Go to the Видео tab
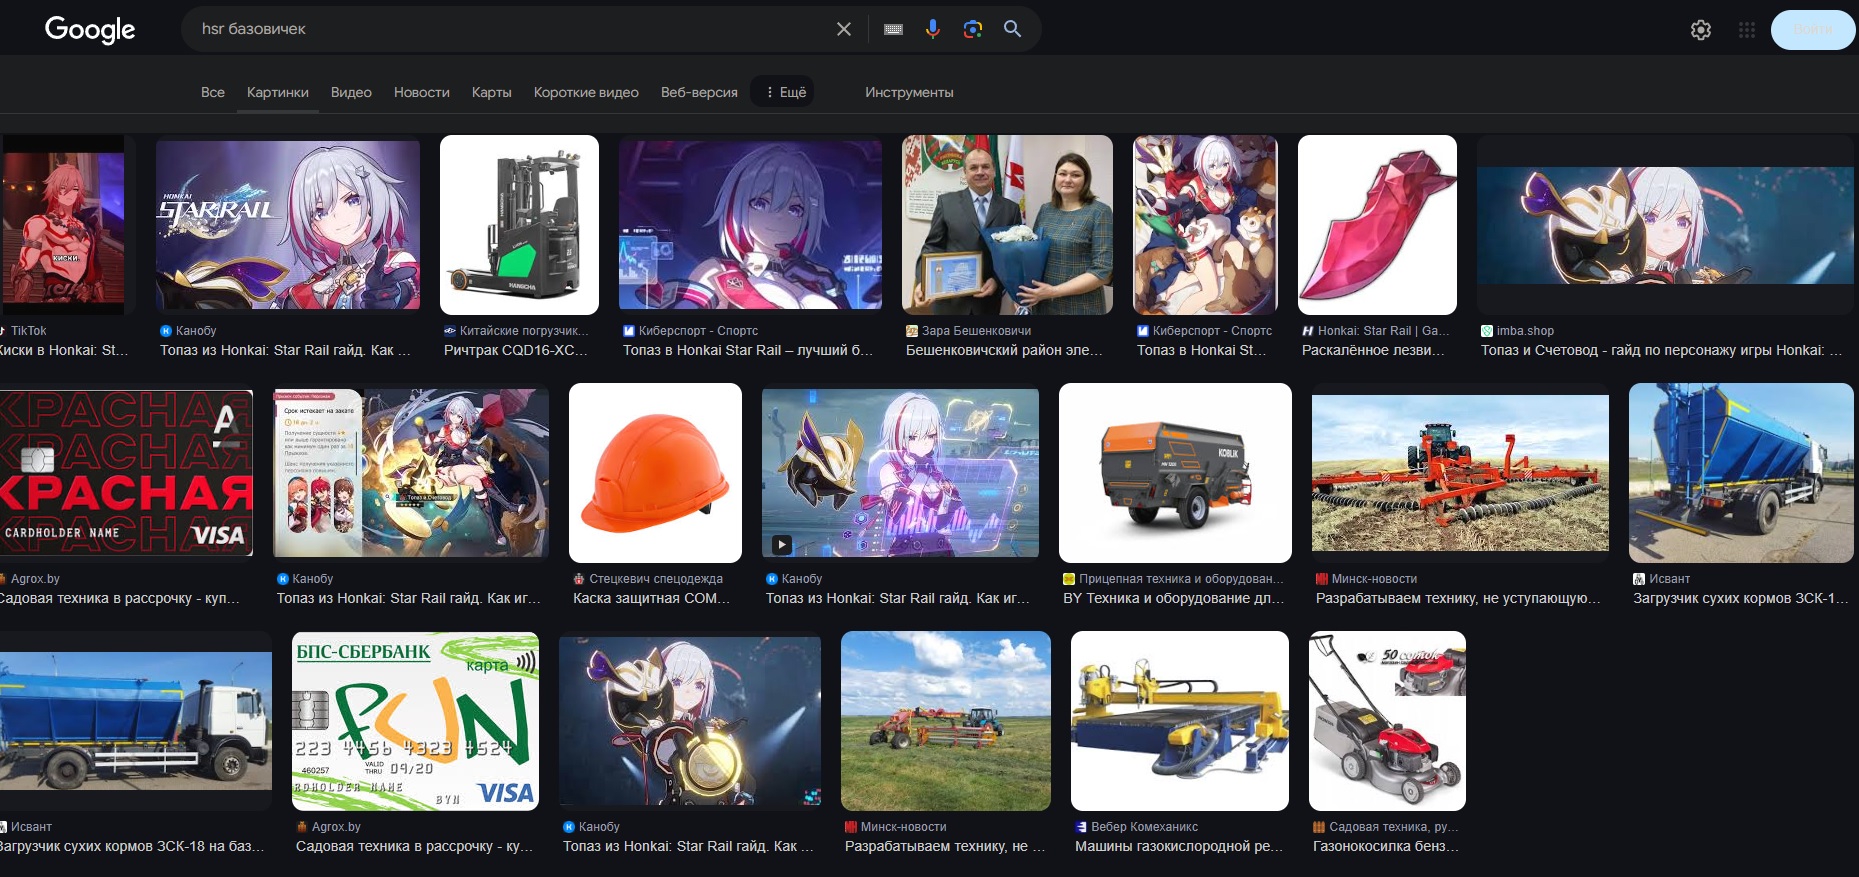This screenshot has width=1859, height=877. tap(351, 92)
